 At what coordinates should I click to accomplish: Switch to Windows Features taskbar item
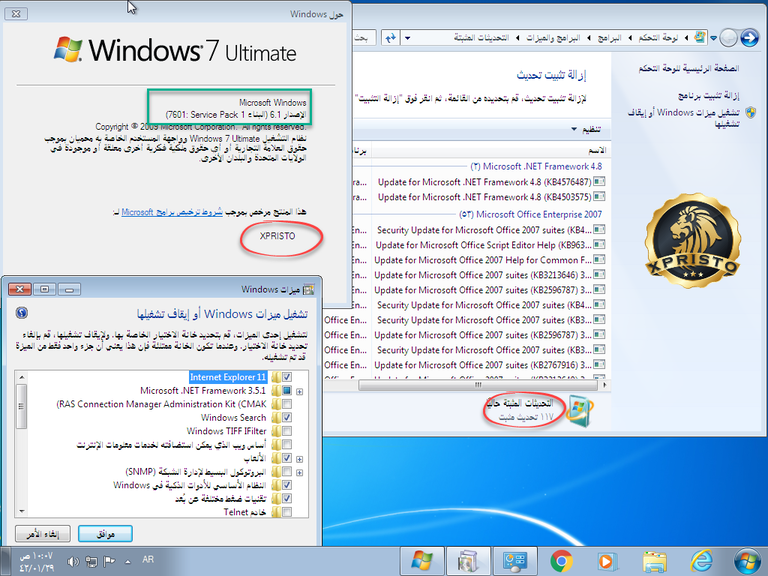(468, 561)
